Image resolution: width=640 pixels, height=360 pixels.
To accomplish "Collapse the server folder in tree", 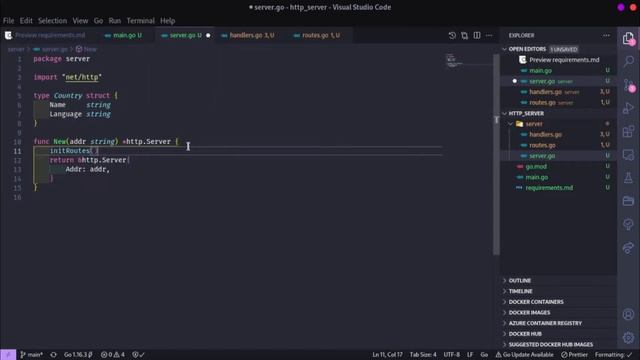I will point(533,124).
